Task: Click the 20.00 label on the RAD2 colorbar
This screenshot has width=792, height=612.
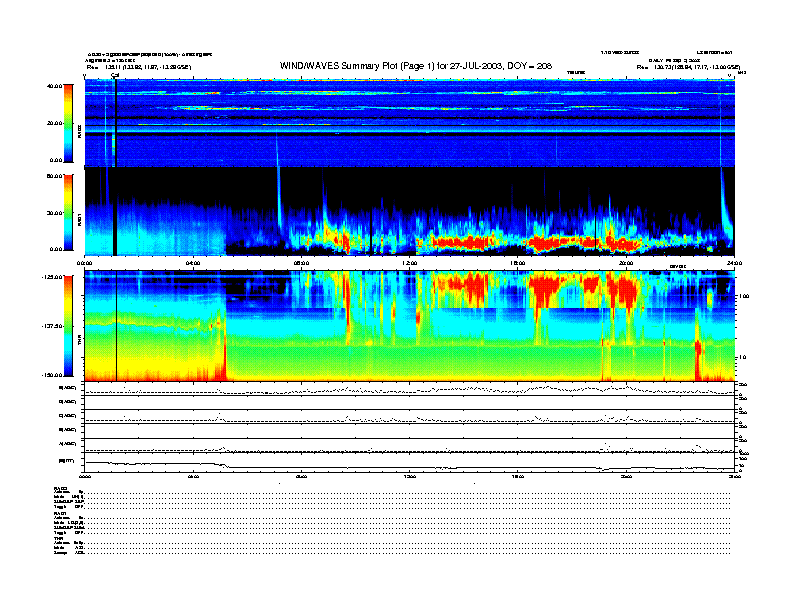Action: pos(54,123)
